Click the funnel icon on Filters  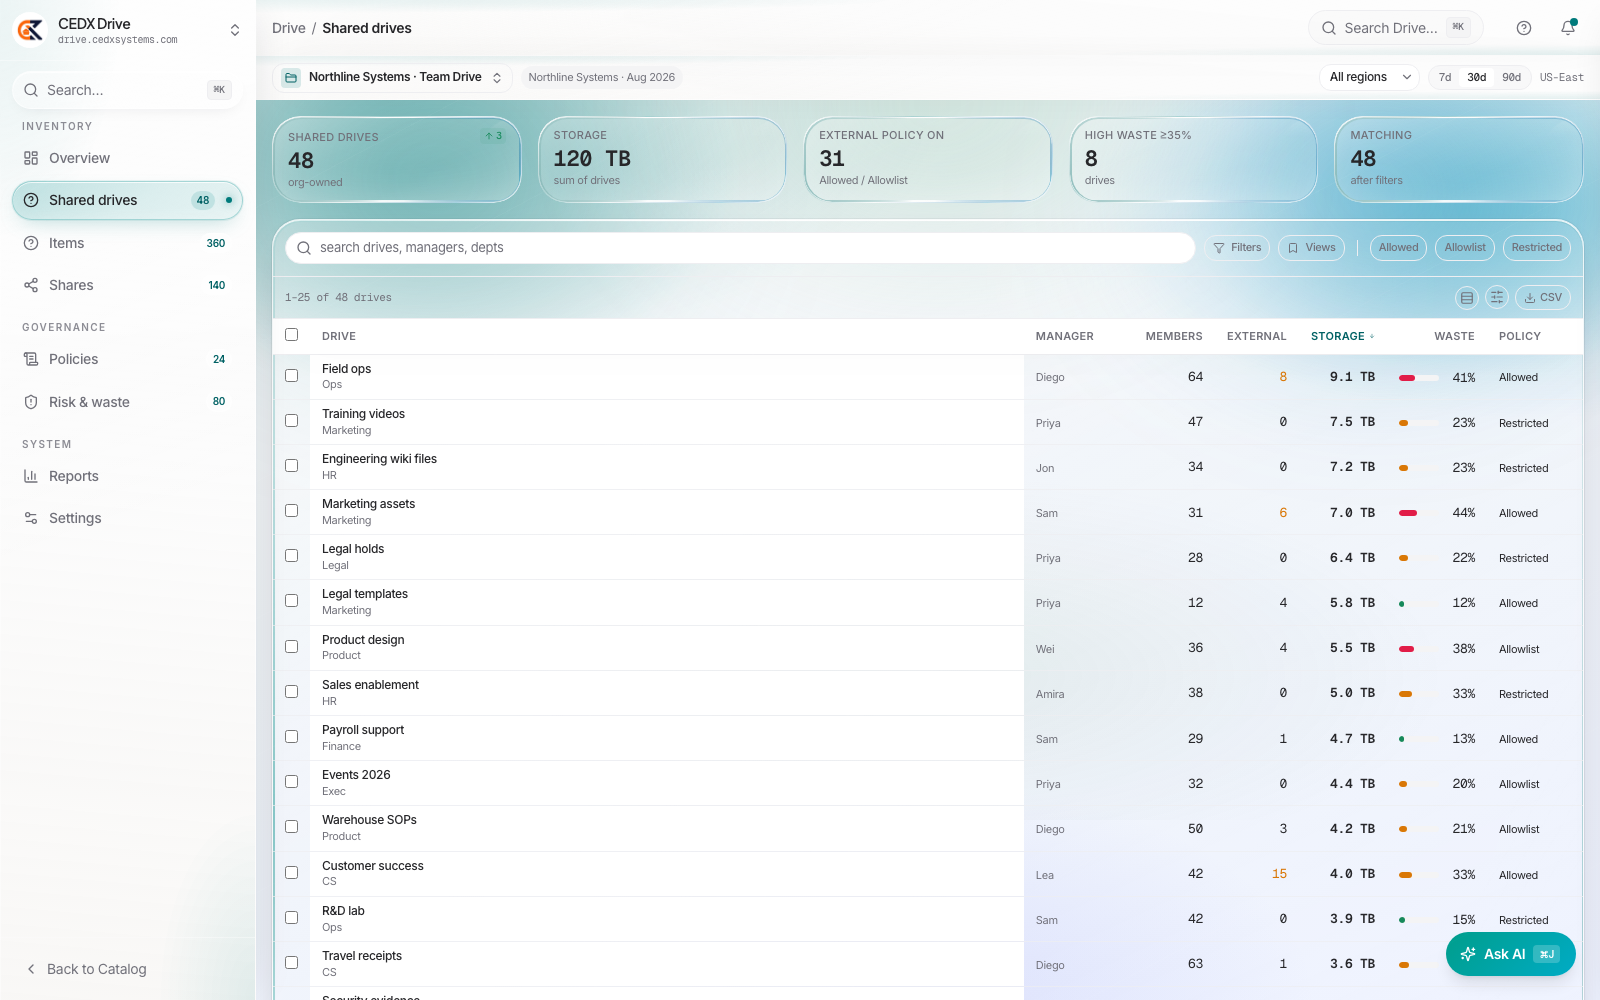click(1219, 248)
